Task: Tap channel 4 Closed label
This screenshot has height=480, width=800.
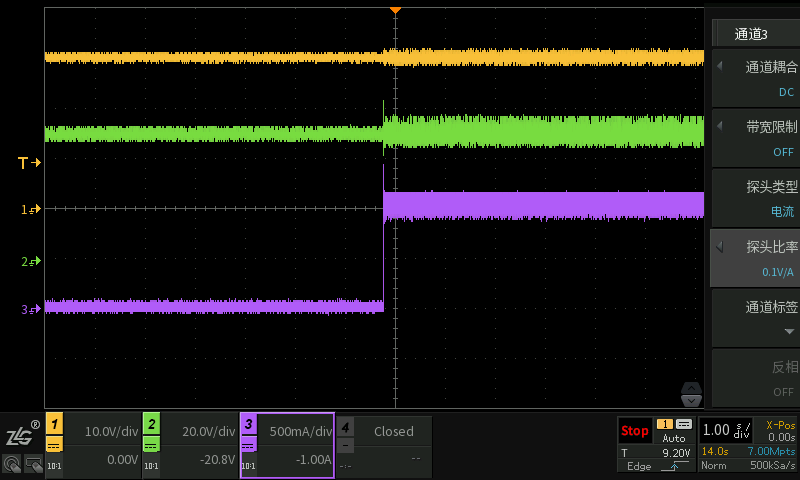Action: (x=394, y=432)
